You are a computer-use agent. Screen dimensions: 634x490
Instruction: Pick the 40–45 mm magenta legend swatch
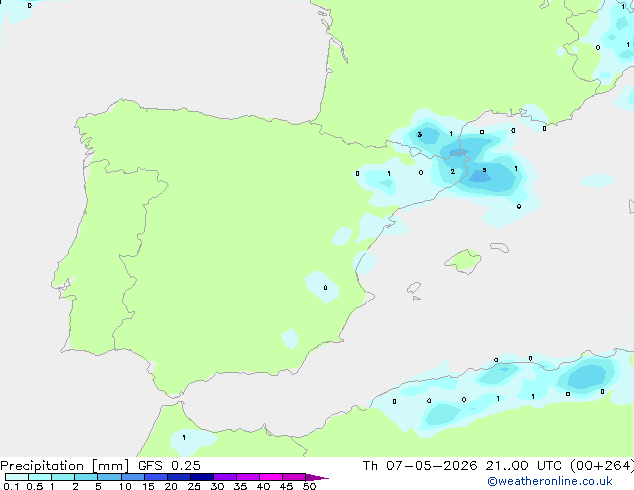point(271,477)
